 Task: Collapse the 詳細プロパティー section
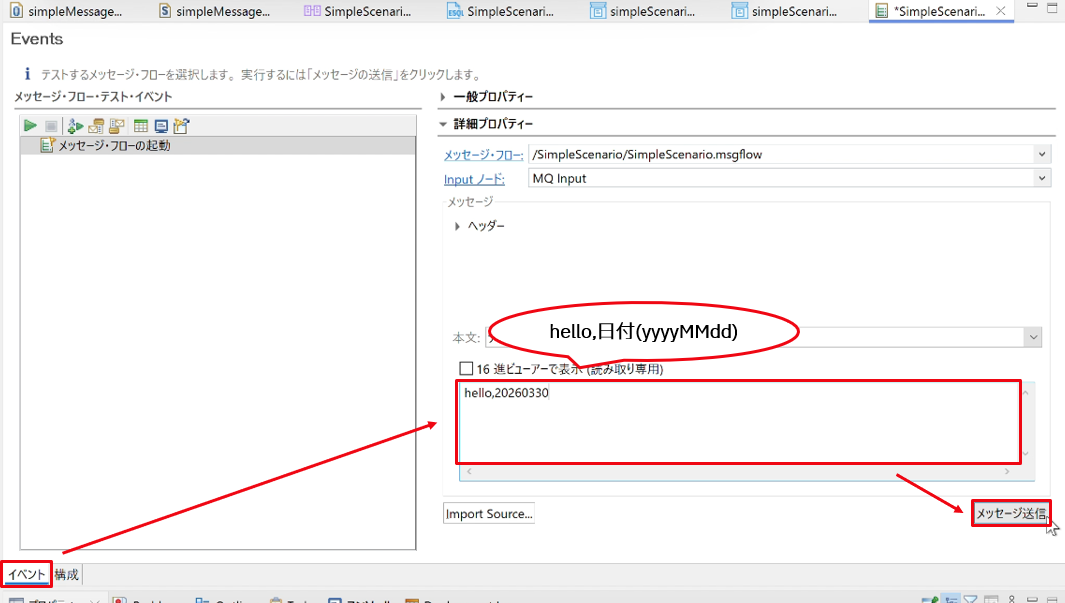pos(443,124)
